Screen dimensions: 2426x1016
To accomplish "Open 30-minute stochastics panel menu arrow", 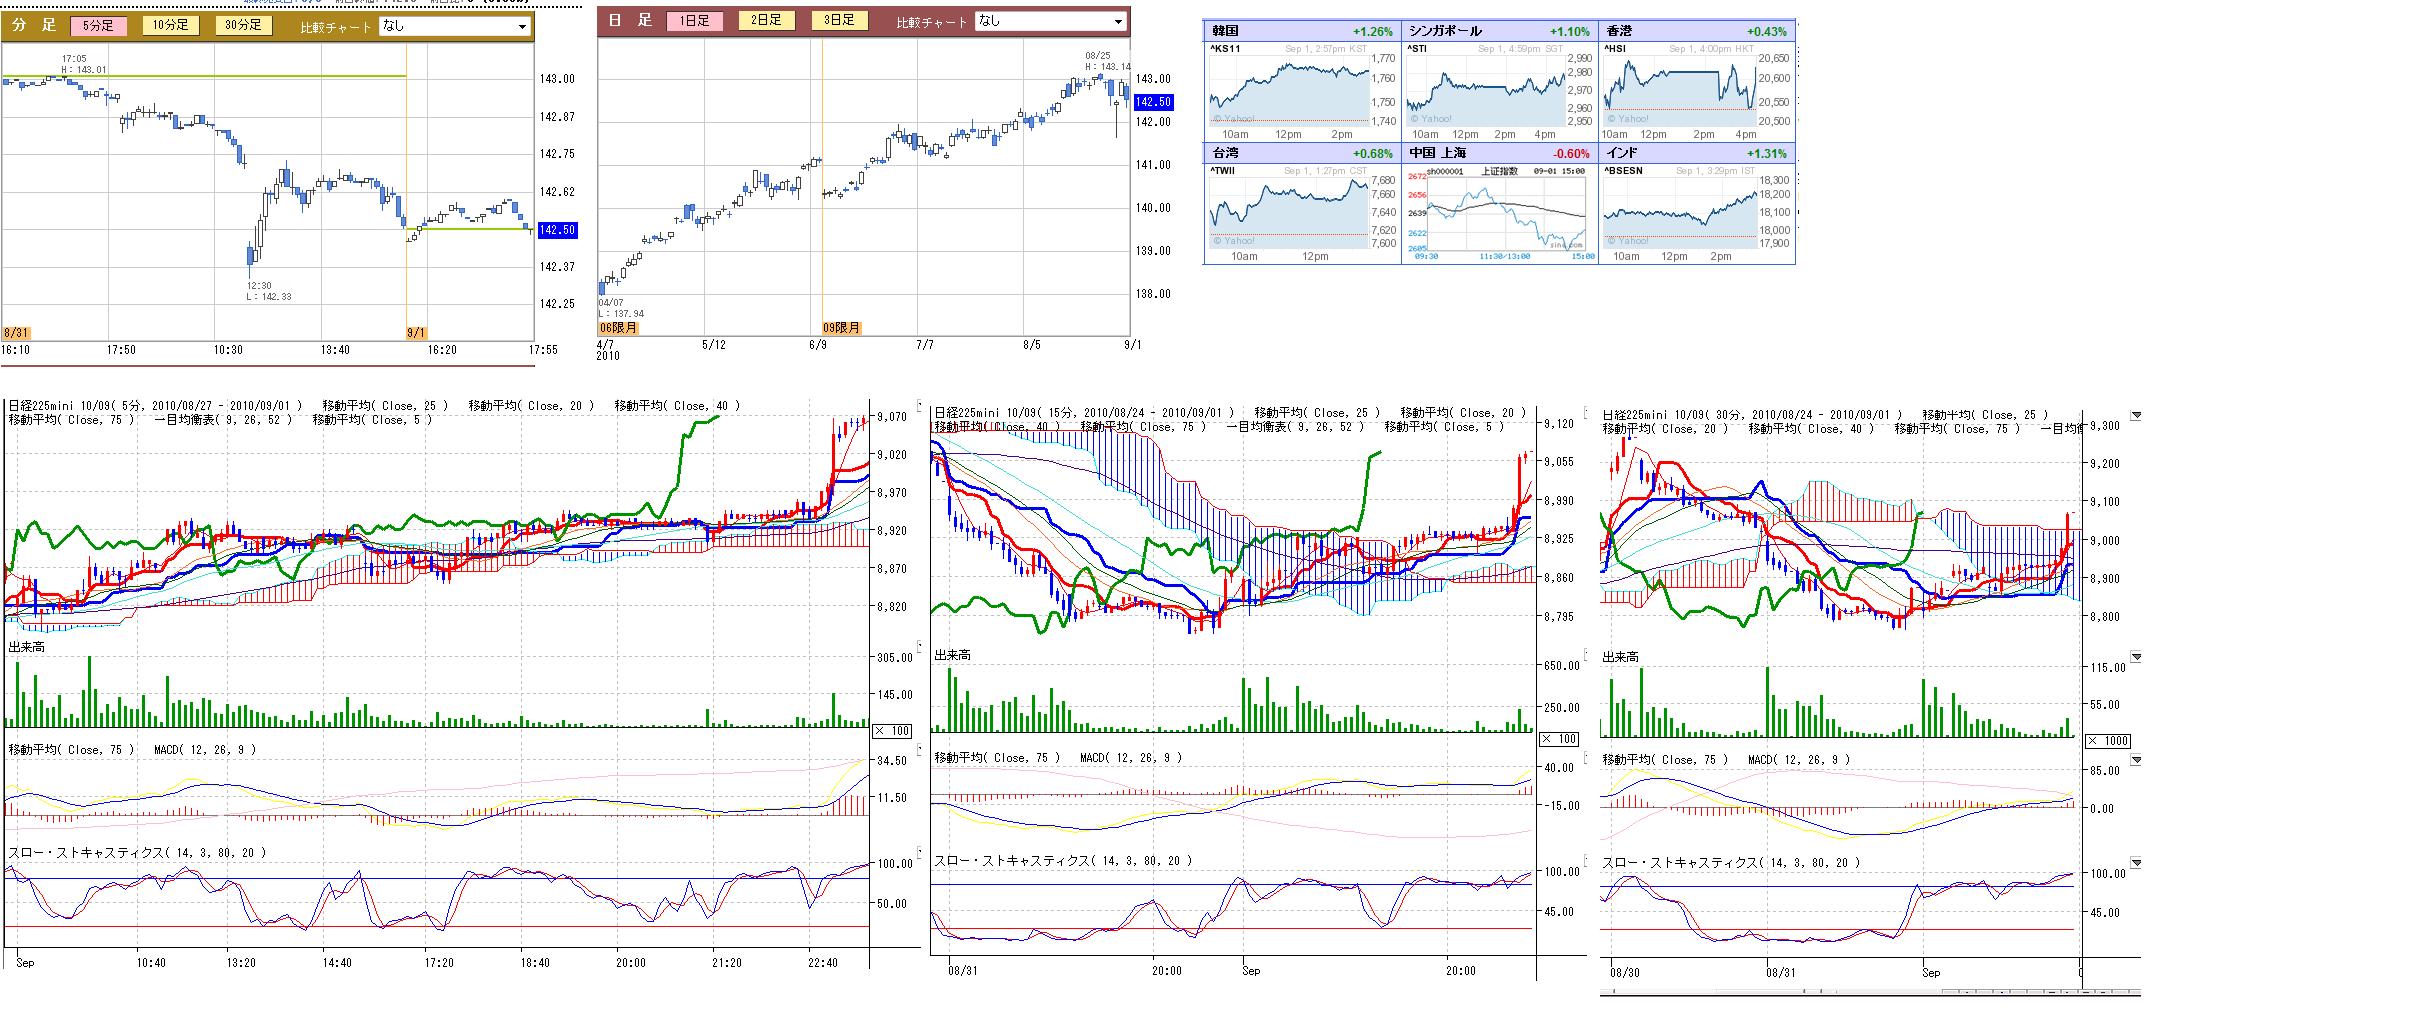I will click(2136, 862).
